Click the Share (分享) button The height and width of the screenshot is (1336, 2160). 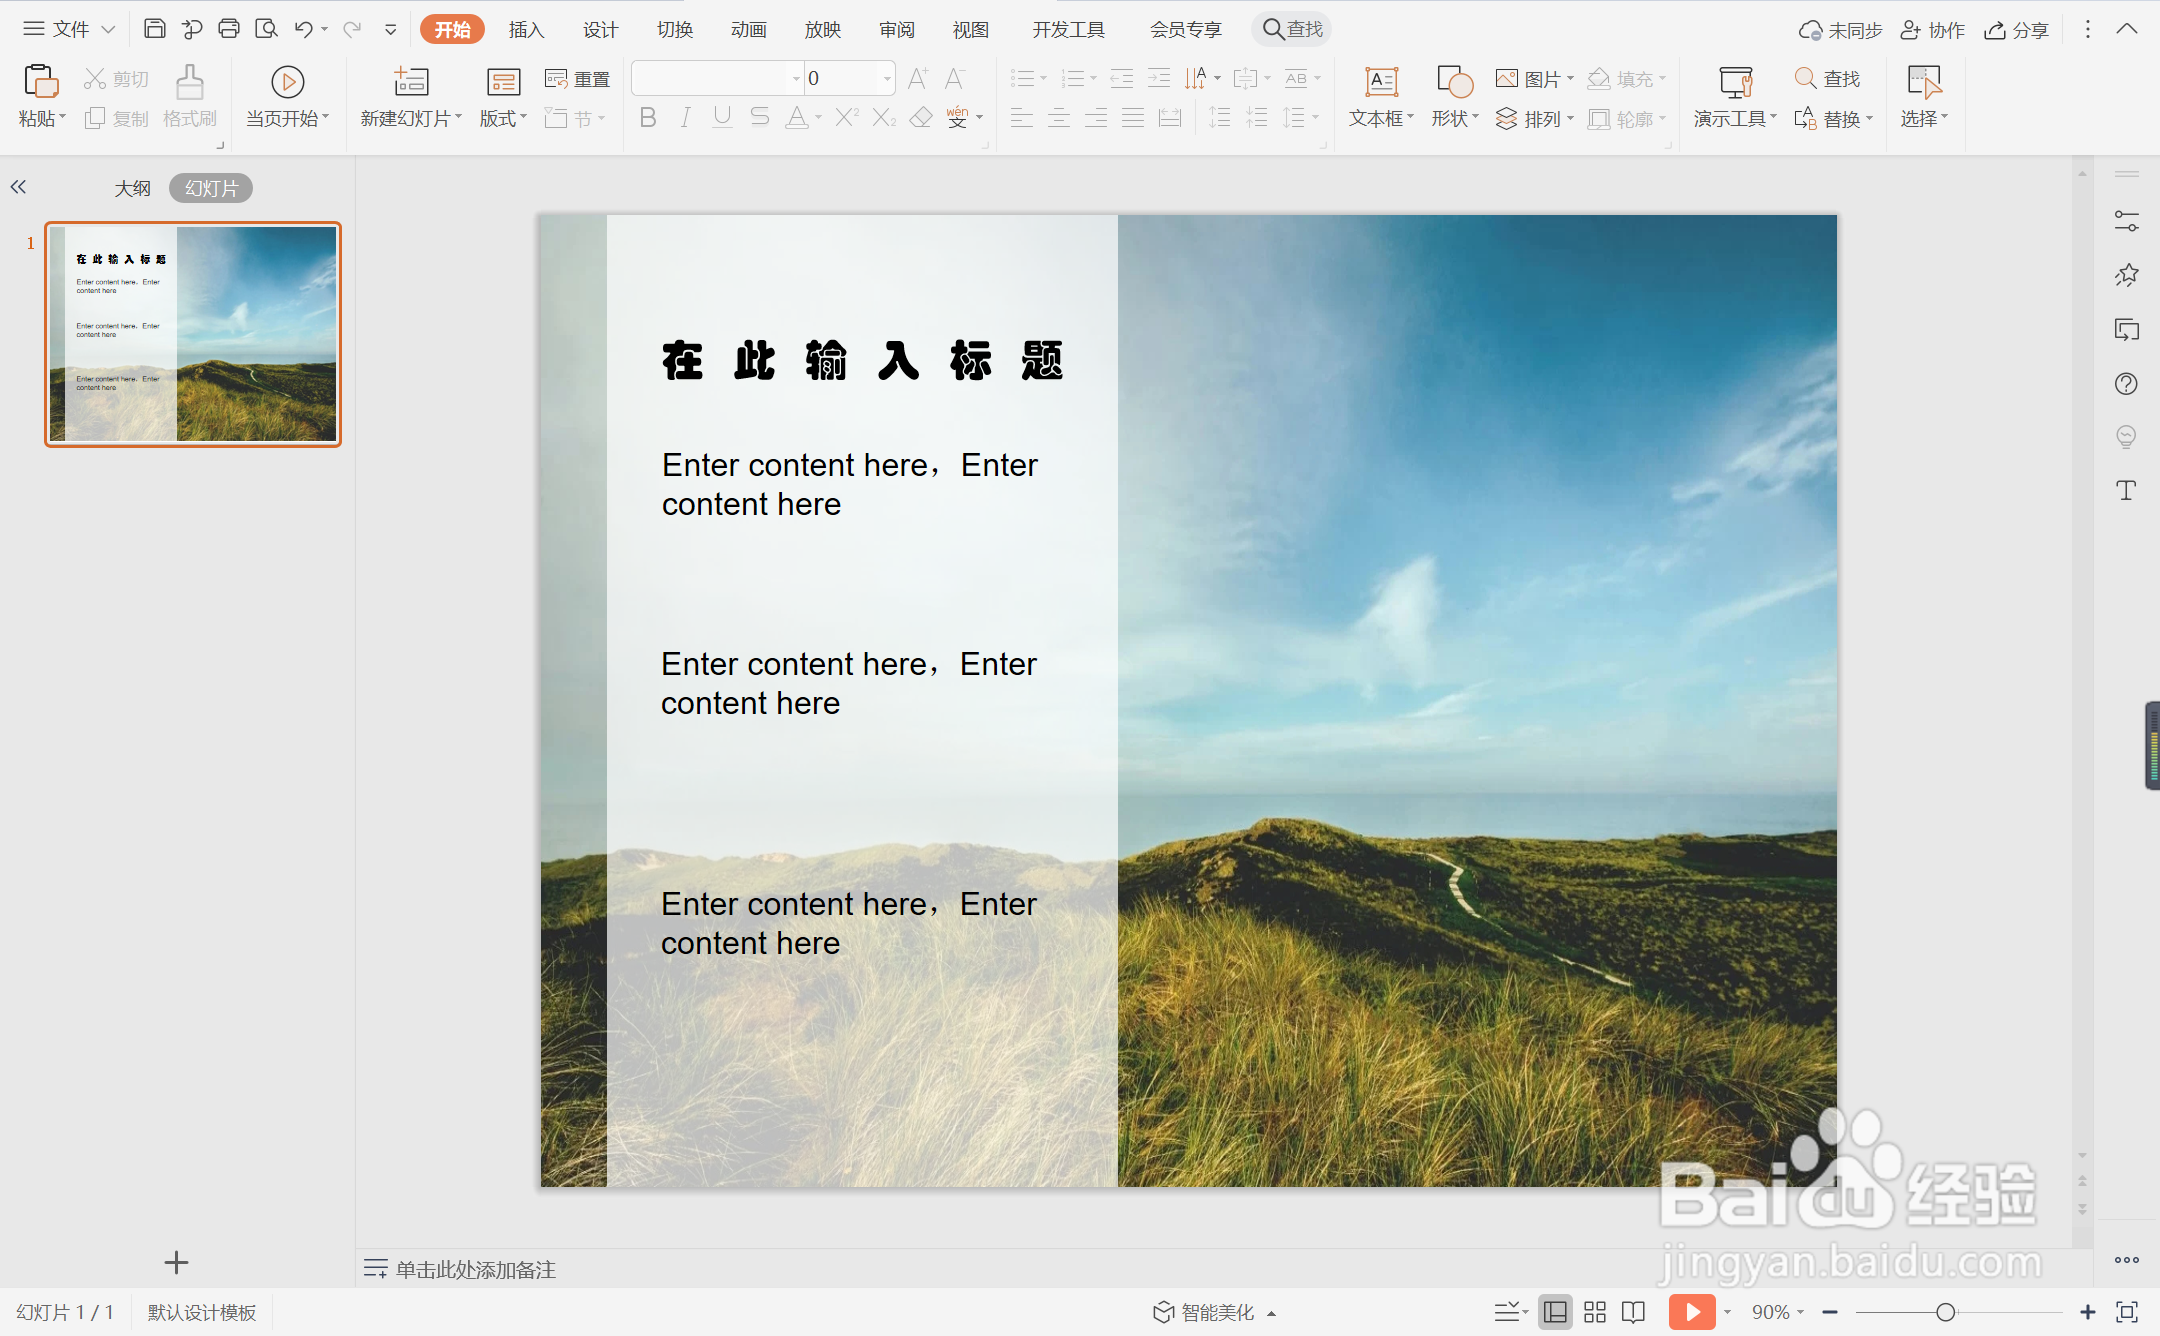[2017, 29]
